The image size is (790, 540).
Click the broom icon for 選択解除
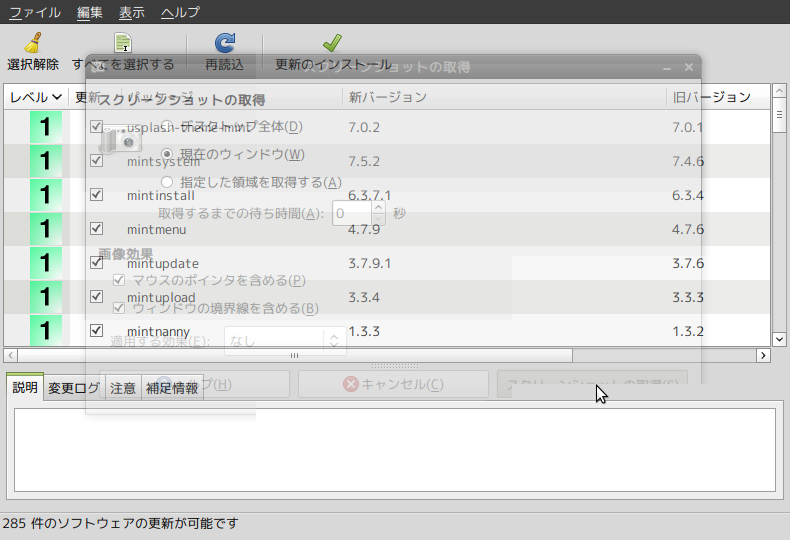tap(33, 43)
